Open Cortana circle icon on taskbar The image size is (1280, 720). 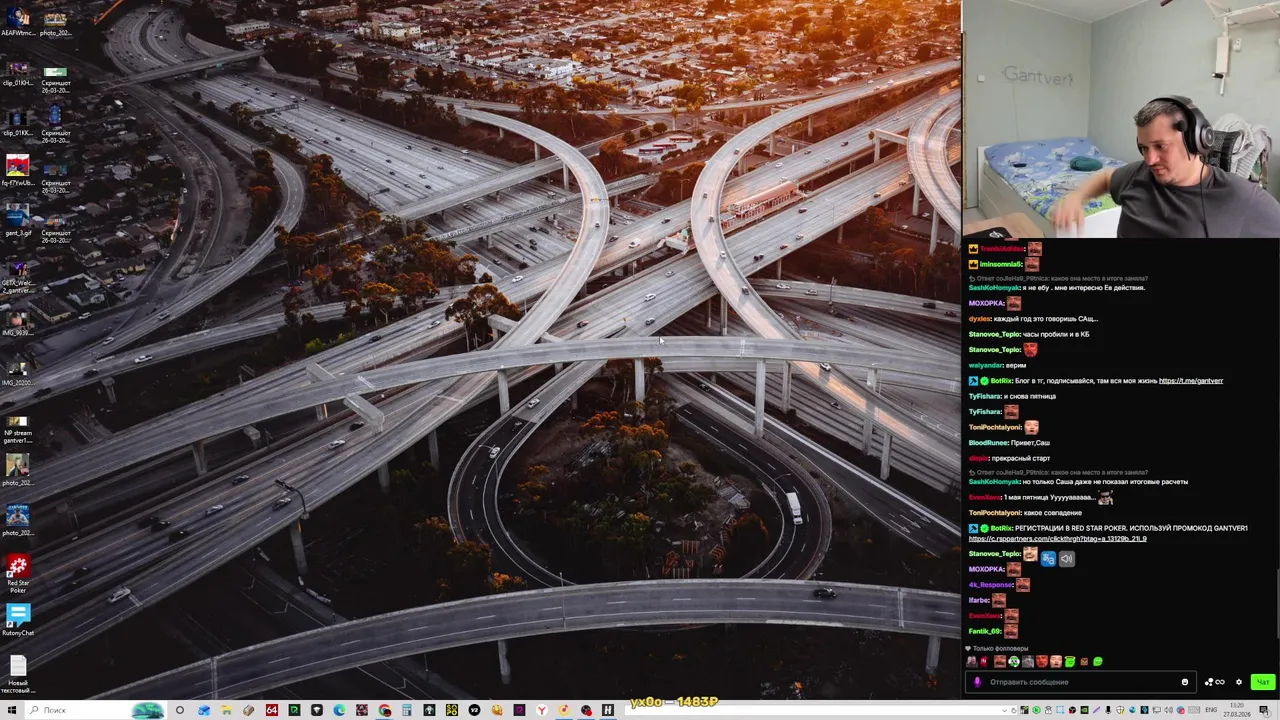[180, 710]
